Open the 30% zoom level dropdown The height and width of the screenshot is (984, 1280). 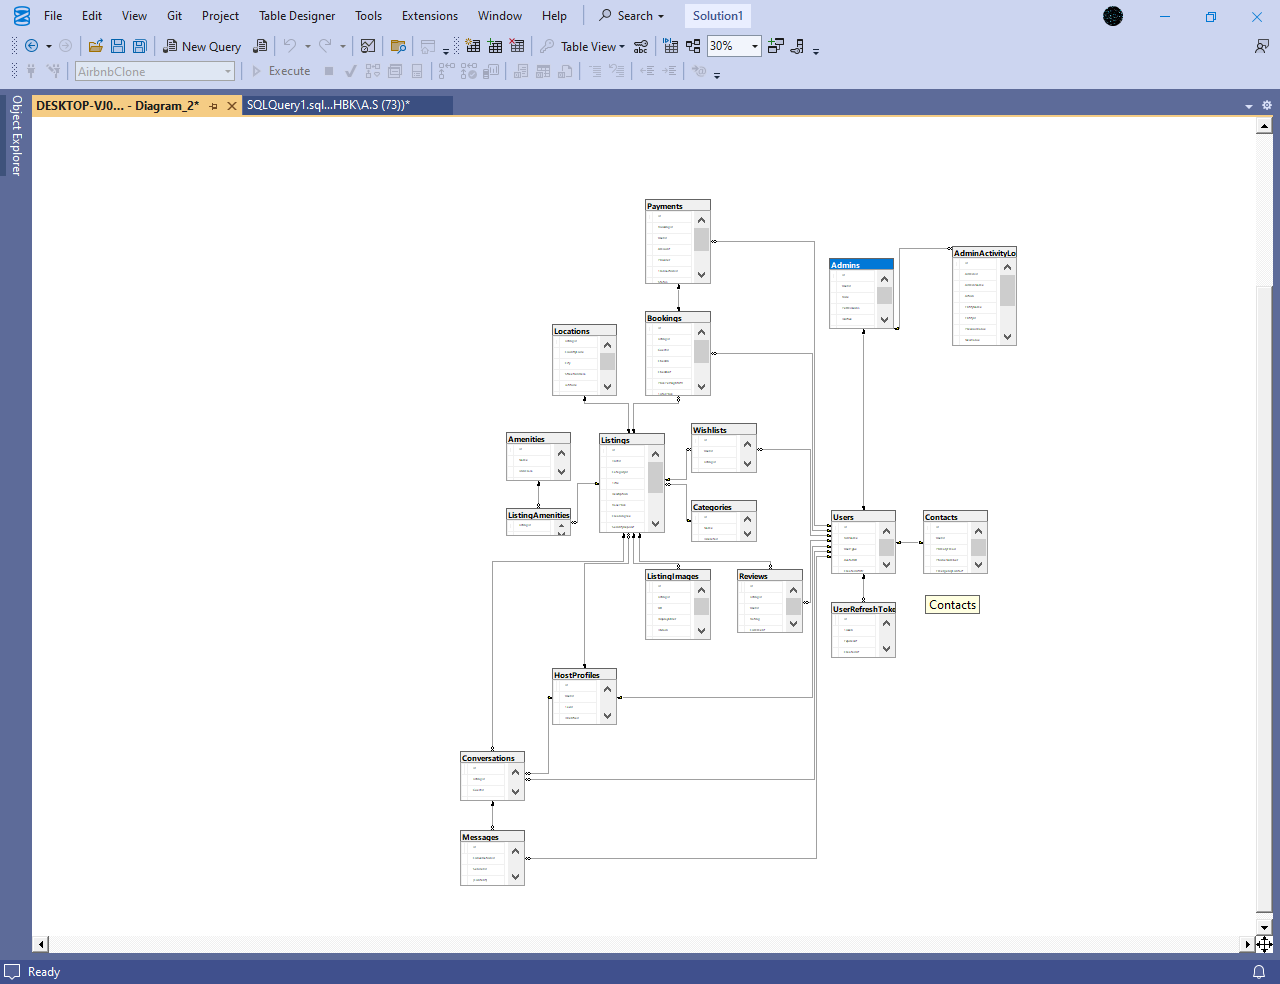point(755,46)
